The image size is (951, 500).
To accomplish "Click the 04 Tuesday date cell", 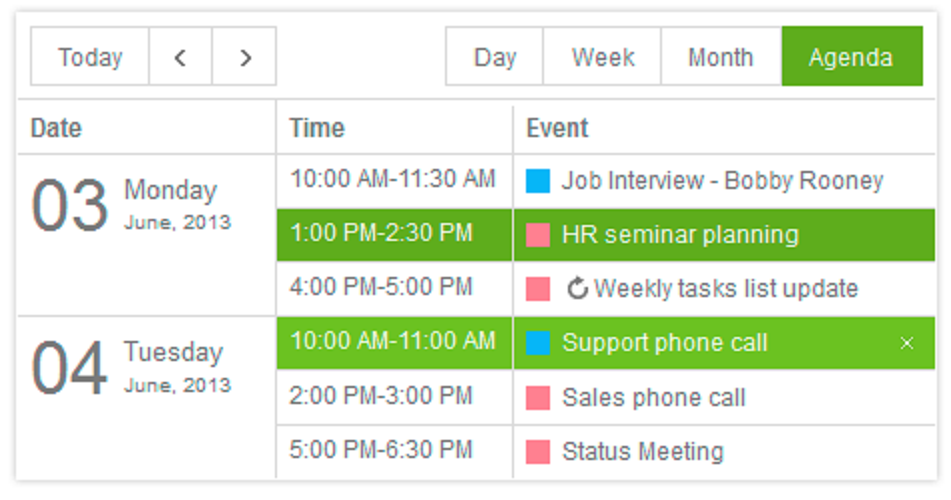I will pos(146,398).
